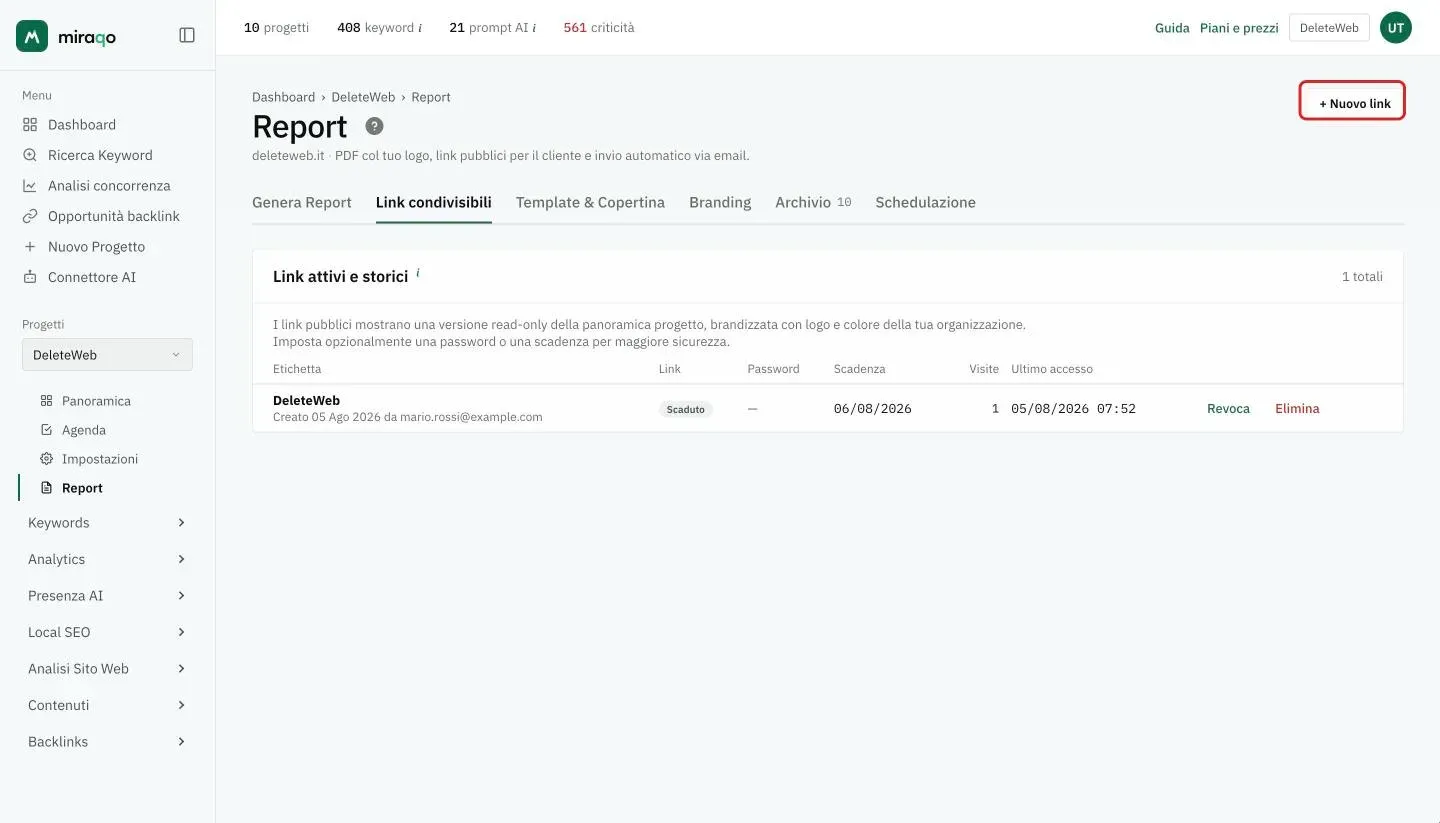The width and height of the screenshot is (1440, 823).
Task: Switch to the Genera Report tab
Action: click(302, 202)
